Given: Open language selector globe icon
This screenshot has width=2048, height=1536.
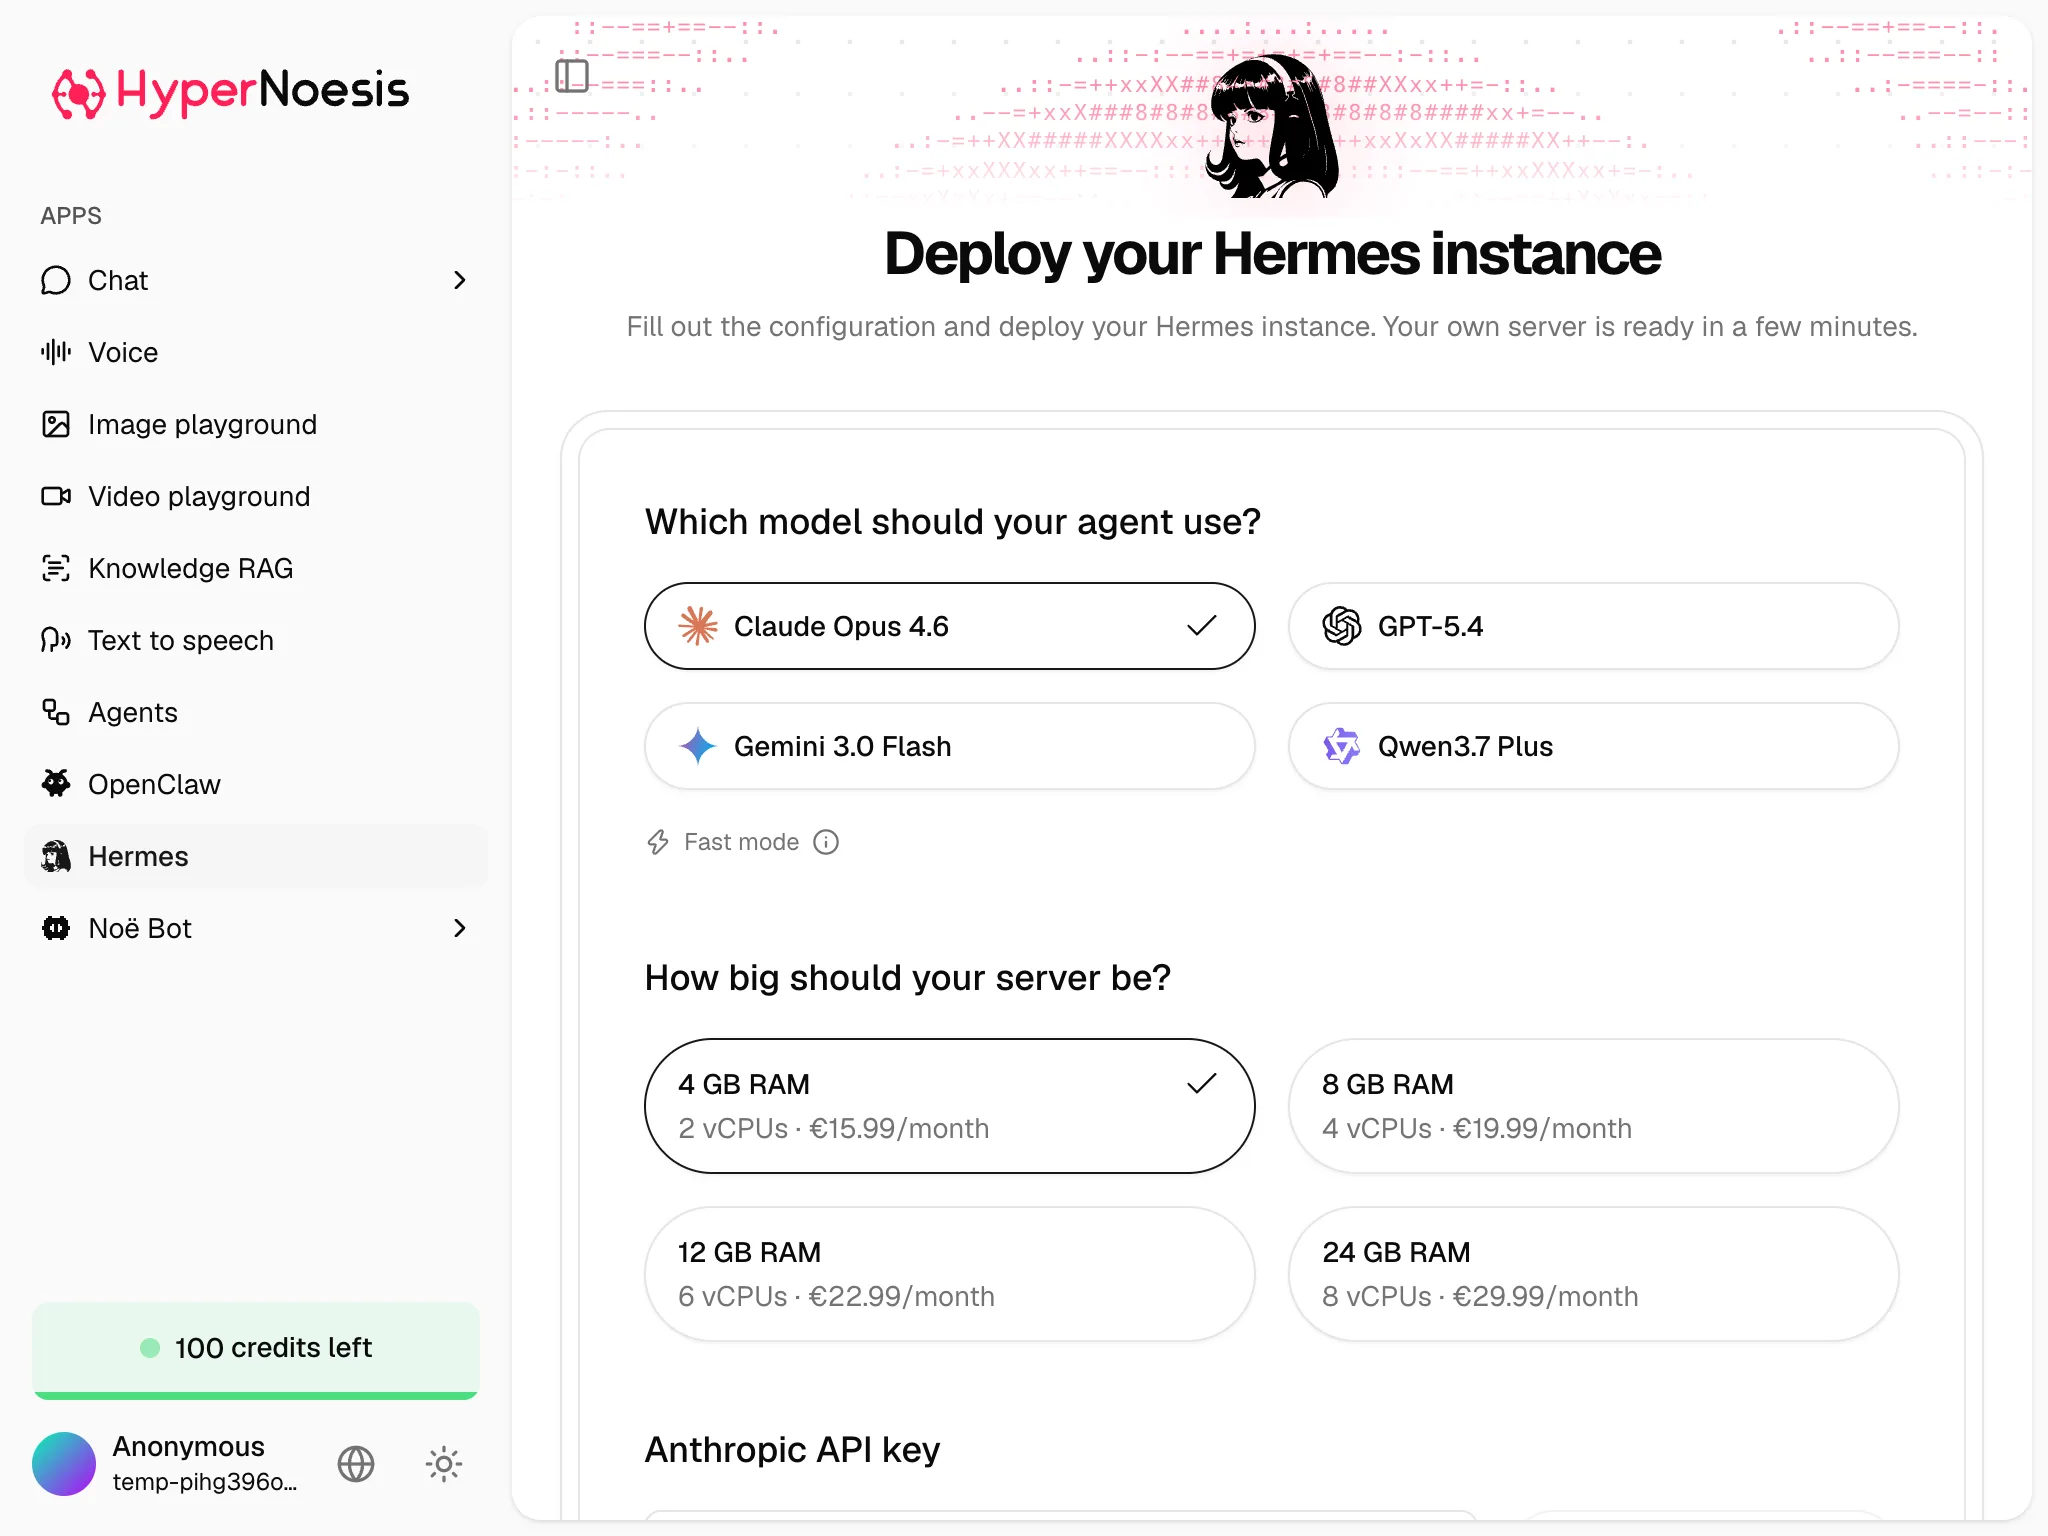Looking at the screenshot, I should (356, 1464).
